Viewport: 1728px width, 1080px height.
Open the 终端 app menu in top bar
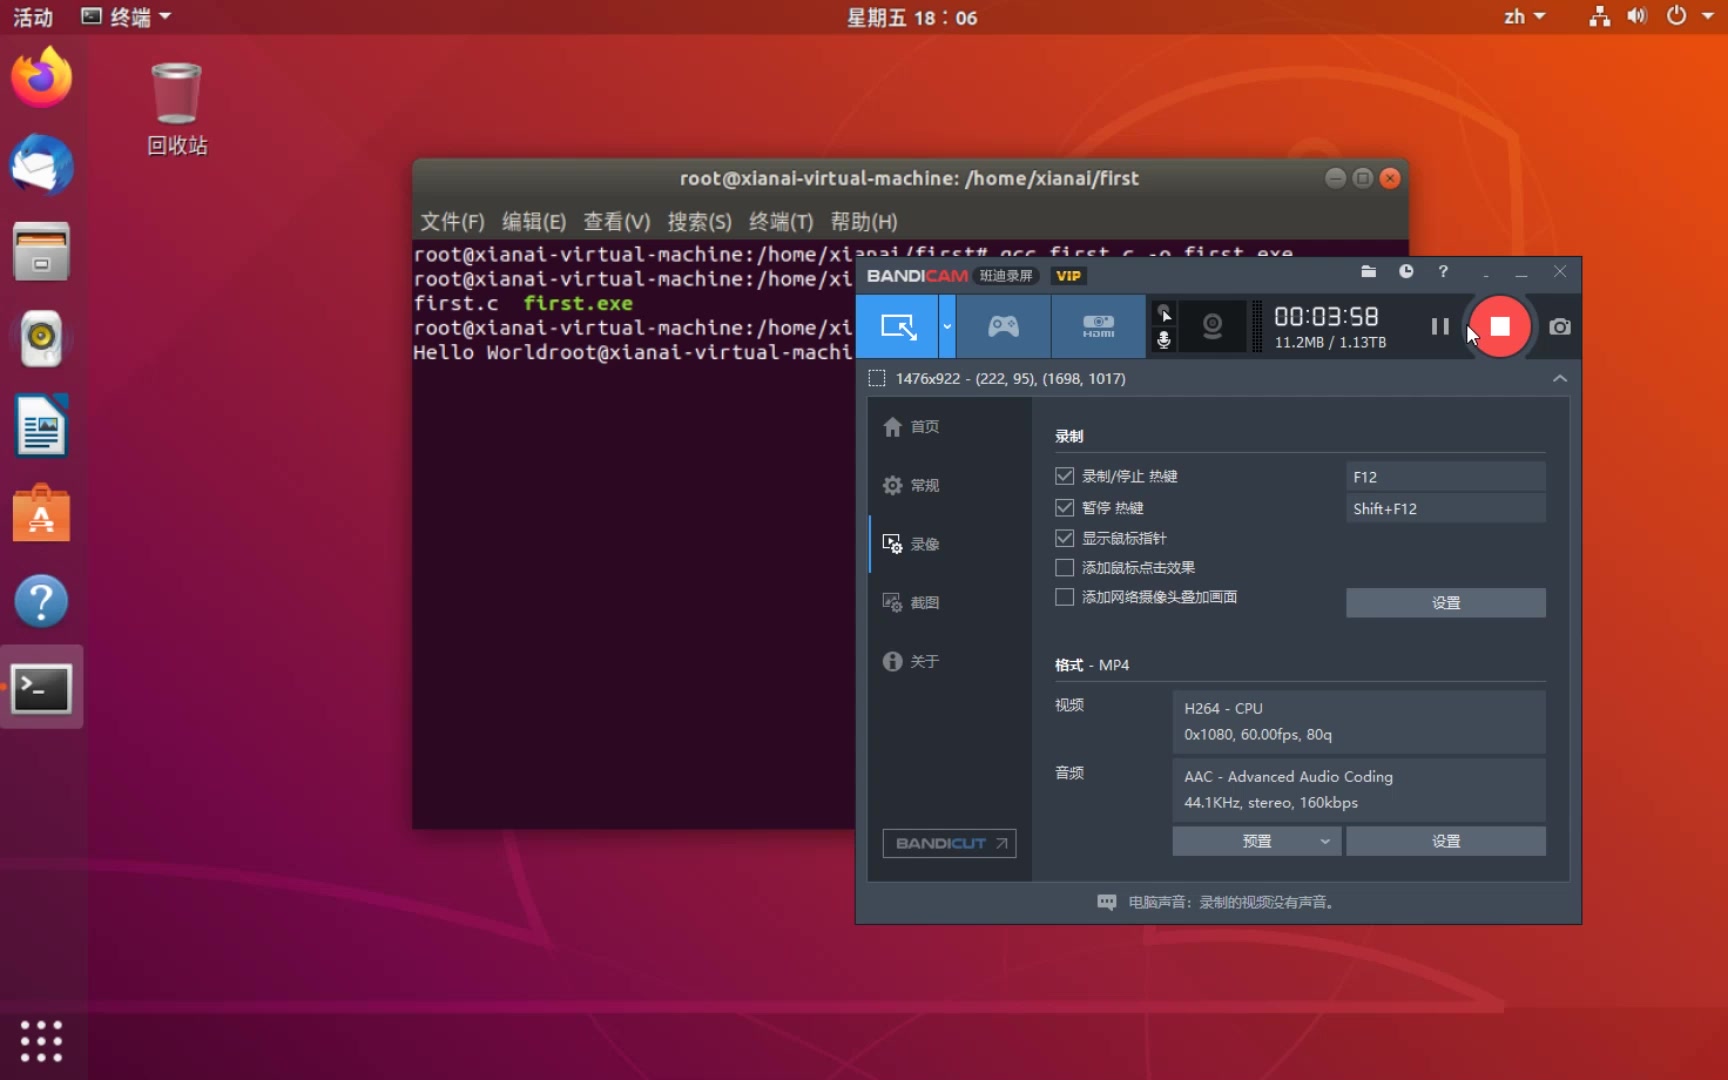(126, 17)
